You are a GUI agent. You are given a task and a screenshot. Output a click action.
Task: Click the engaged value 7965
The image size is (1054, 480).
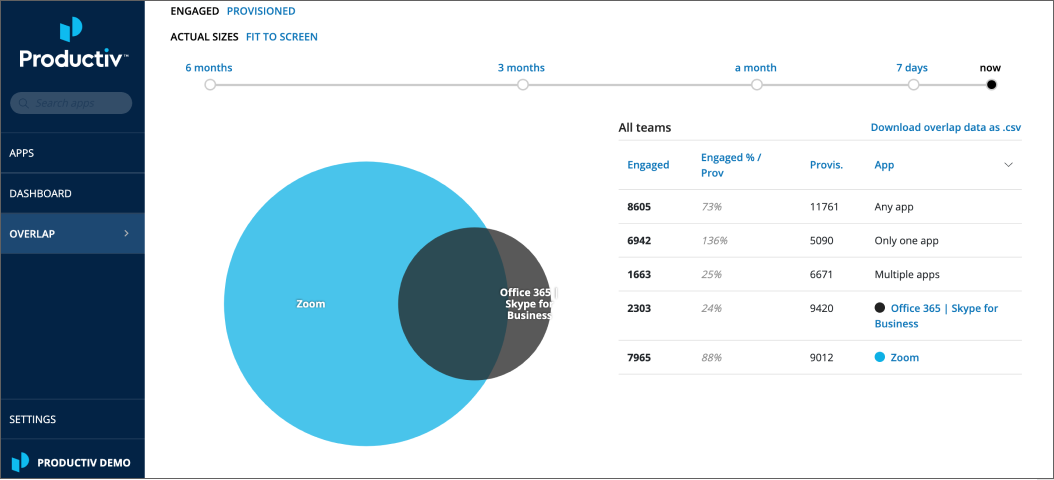click(x=639, y=358)
